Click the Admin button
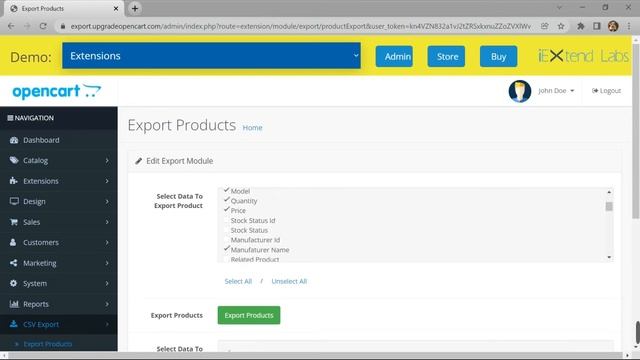640x360 pixels. 394,56
